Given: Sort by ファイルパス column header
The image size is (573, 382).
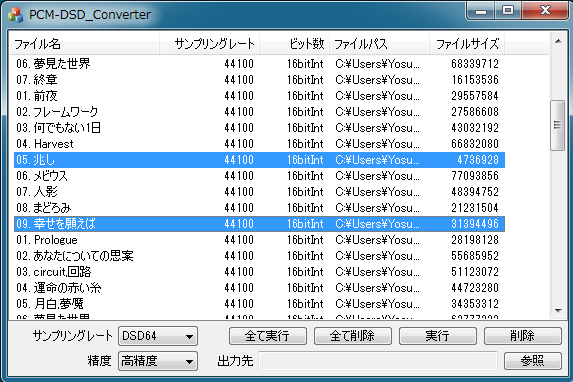Looking at the screenshot, I should 379,44.
